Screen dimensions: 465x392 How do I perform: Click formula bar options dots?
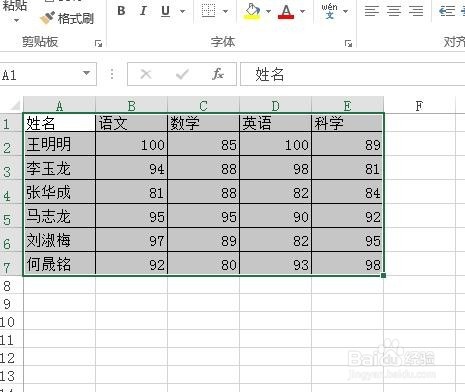[x=112, y=74]
